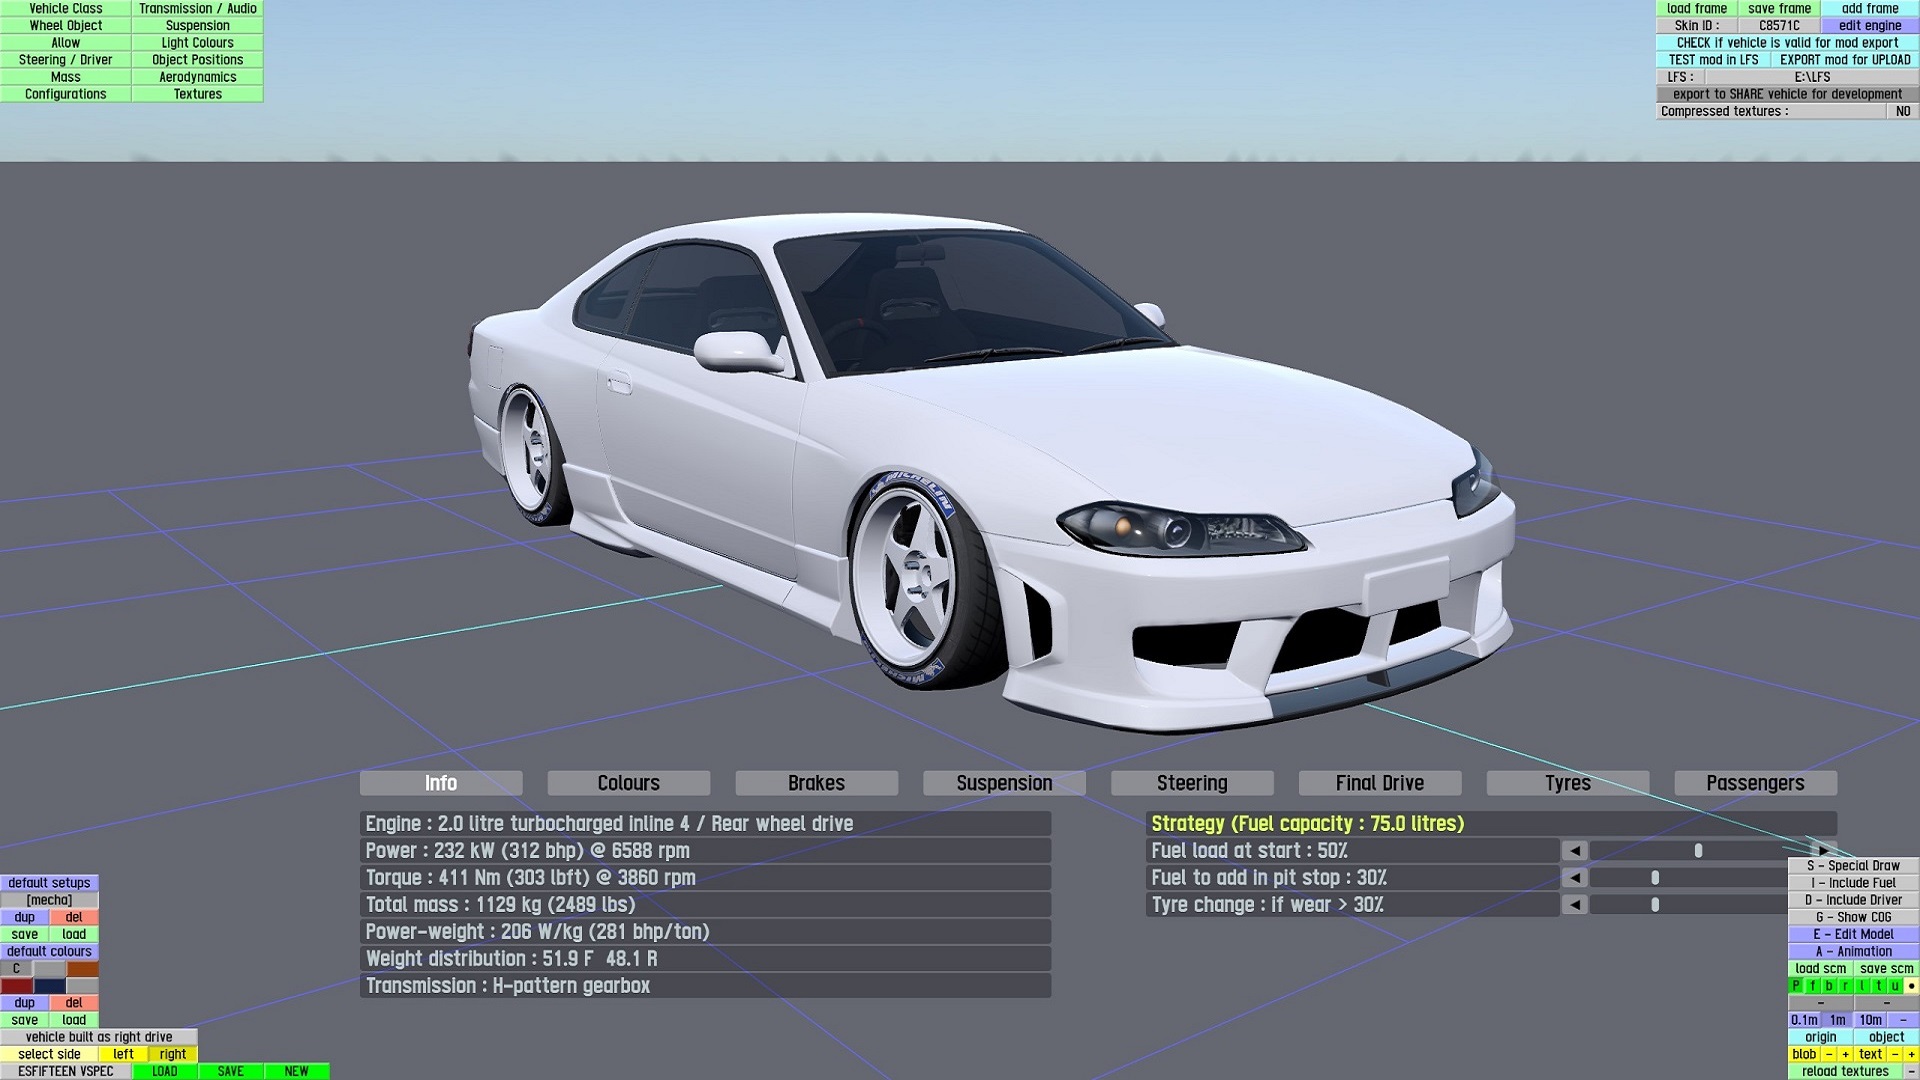Click the Skin ID field C8571C
Image resolution: width=1920 pixels, height=1080 pixels.
click(x=1778, y=26)
